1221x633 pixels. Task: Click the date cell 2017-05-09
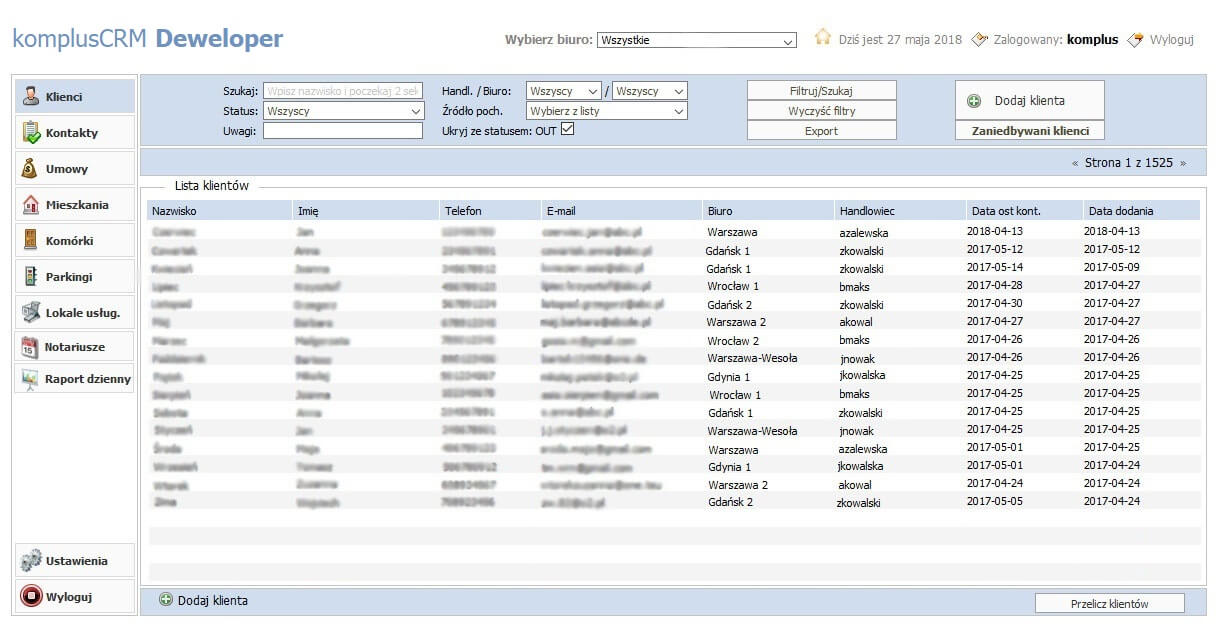pyautogui.click(x=1112, y=268)
